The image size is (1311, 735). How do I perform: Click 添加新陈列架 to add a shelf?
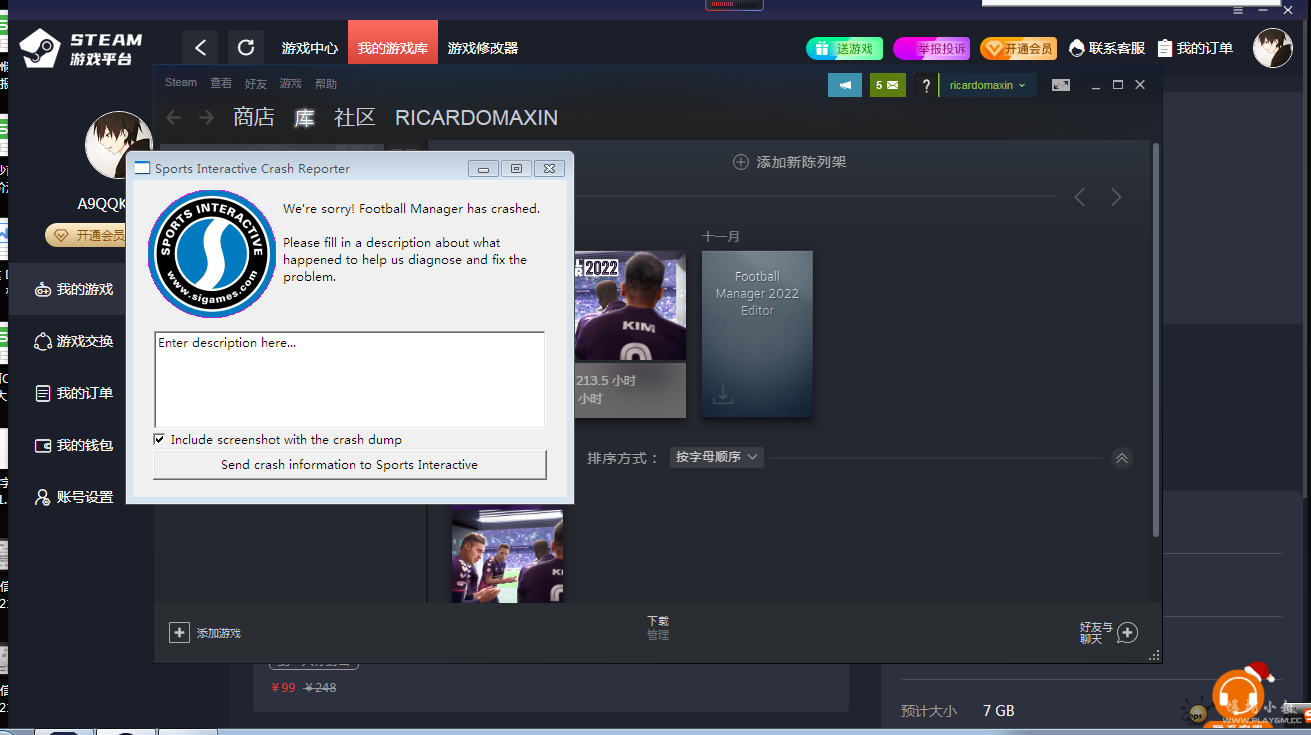(x=790, y=162)
